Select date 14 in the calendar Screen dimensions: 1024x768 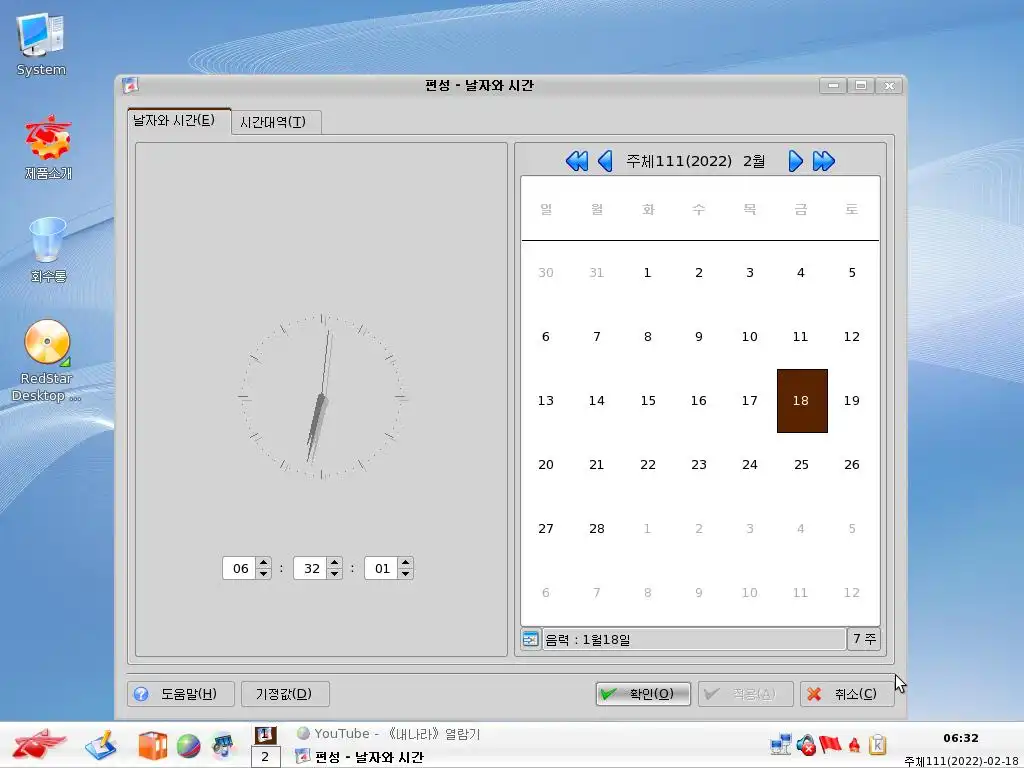point(596,400)
